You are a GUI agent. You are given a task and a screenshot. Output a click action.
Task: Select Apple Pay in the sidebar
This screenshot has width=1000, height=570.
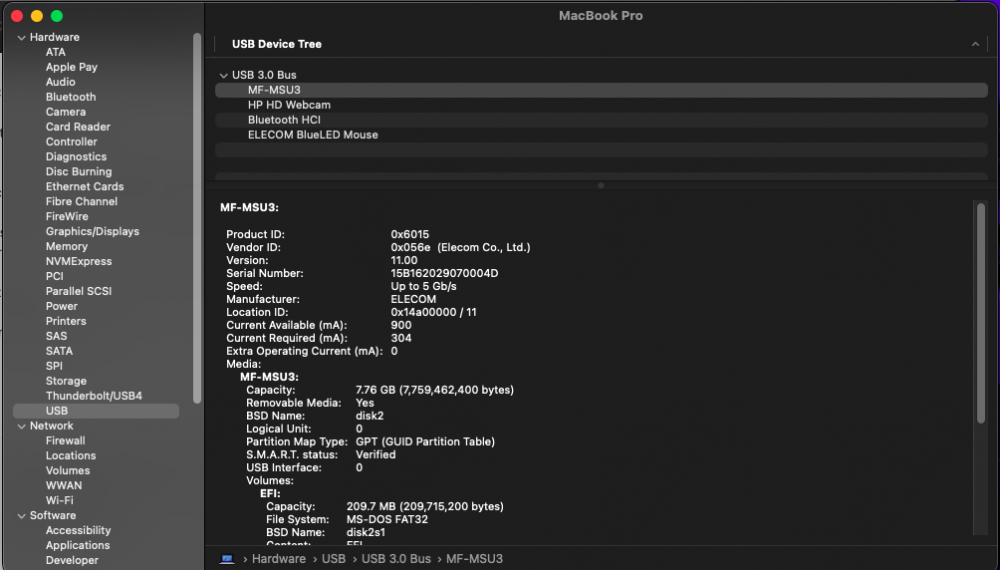pyautogui.click(x=71, y=67)
